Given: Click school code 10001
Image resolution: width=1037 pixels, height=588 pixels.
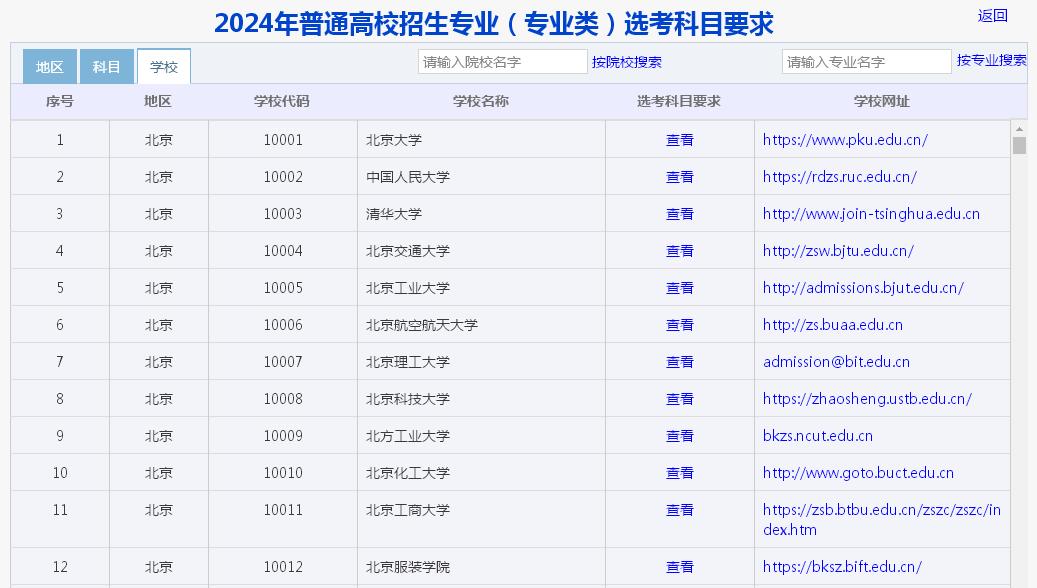Looking at the screenshot, I should pos(283,140).
